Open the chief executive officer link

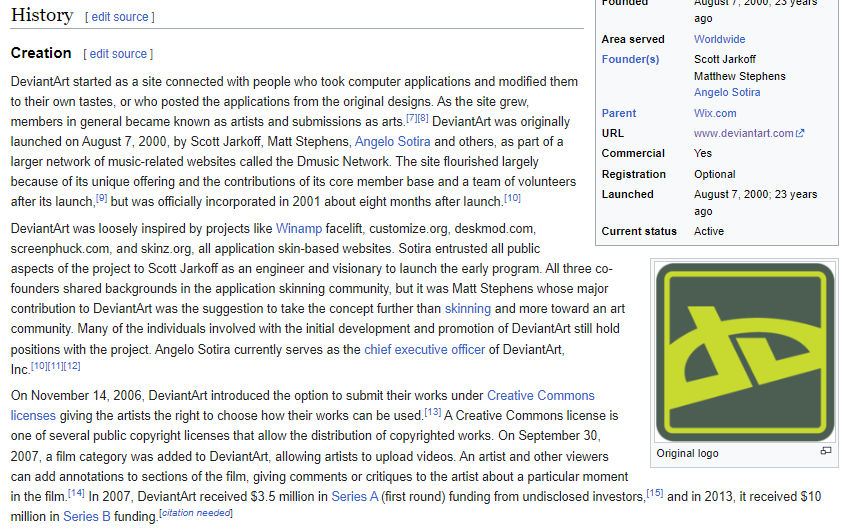click(424, 350)
